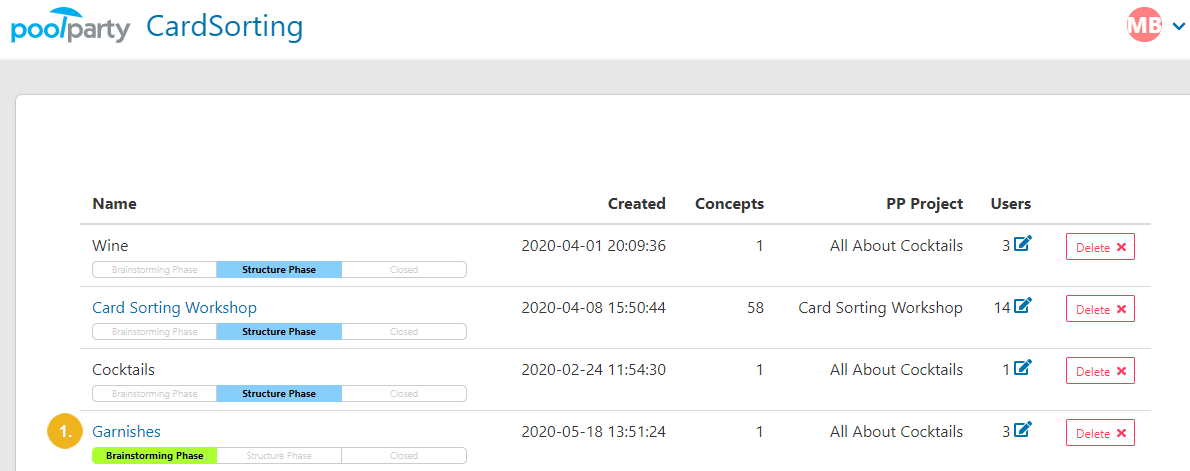1190x471 pixels.
Task: Delete the Cocktails session
Action: tap(1100, 372)
